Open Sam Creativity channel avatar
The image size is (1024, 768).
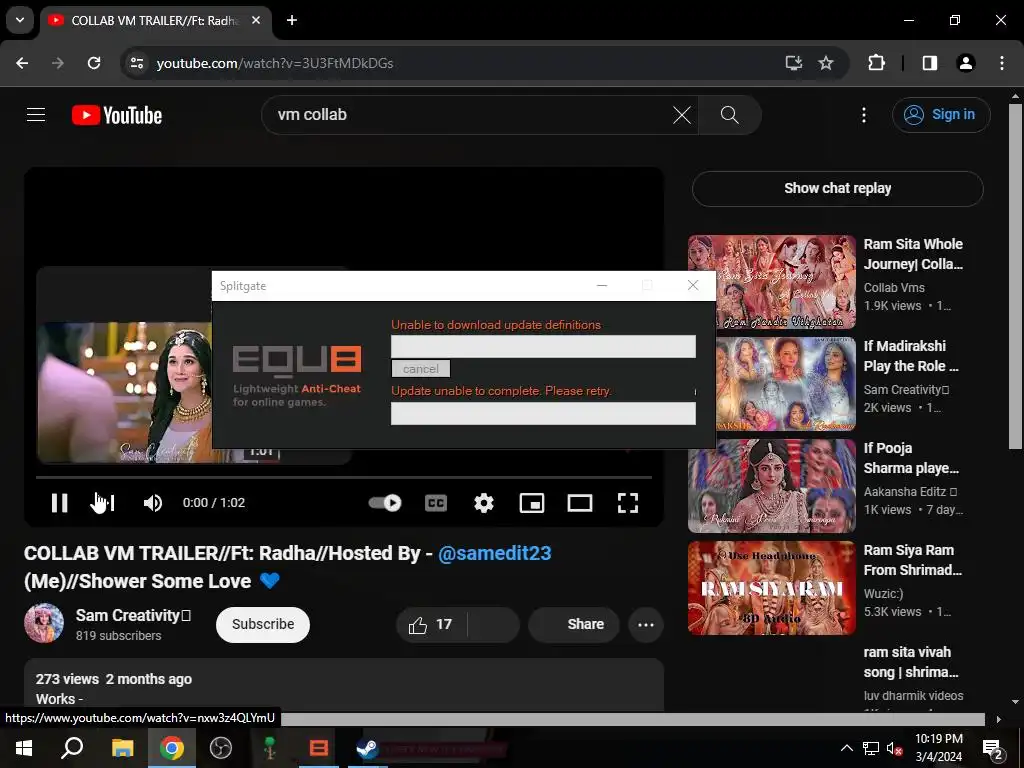coord(44,623)
